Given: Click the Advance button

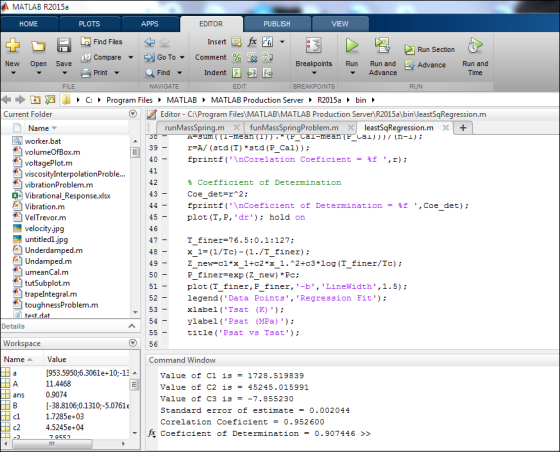Looking at the screenshot, I should 425,65.
